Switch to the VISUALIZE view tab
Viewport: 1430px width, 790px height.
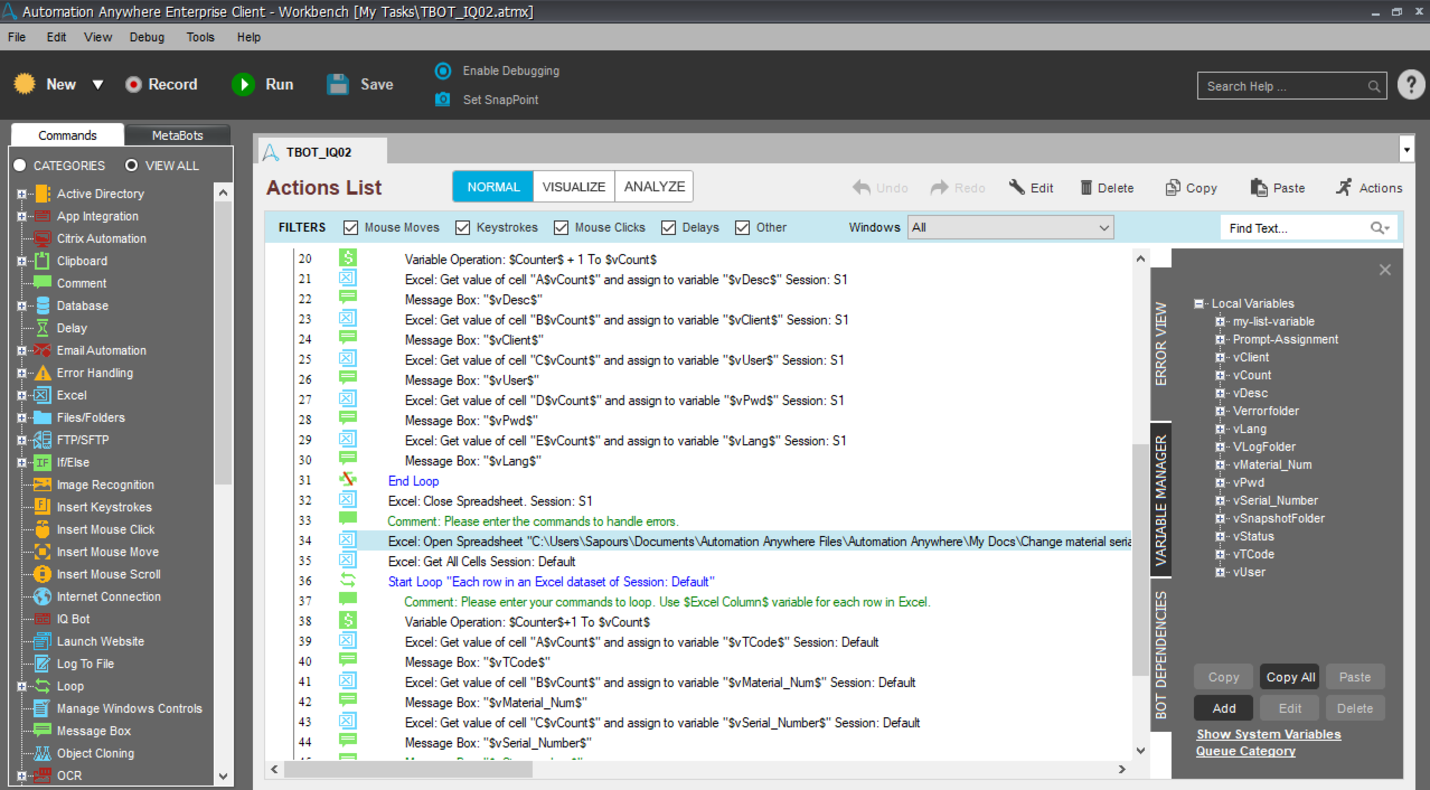point(574,187)
